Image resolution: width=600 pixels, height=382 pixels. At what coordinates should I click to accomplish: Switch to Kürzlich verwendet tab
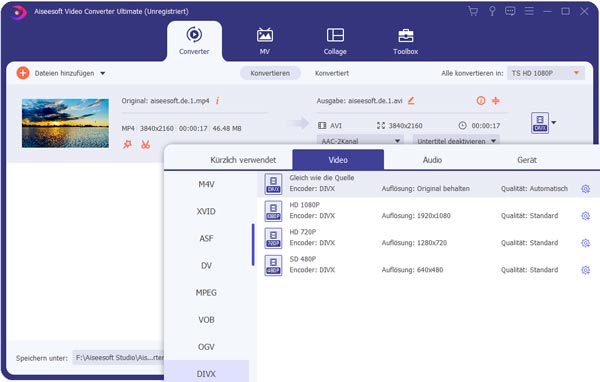pyautogui.click(x=243, y=160)
